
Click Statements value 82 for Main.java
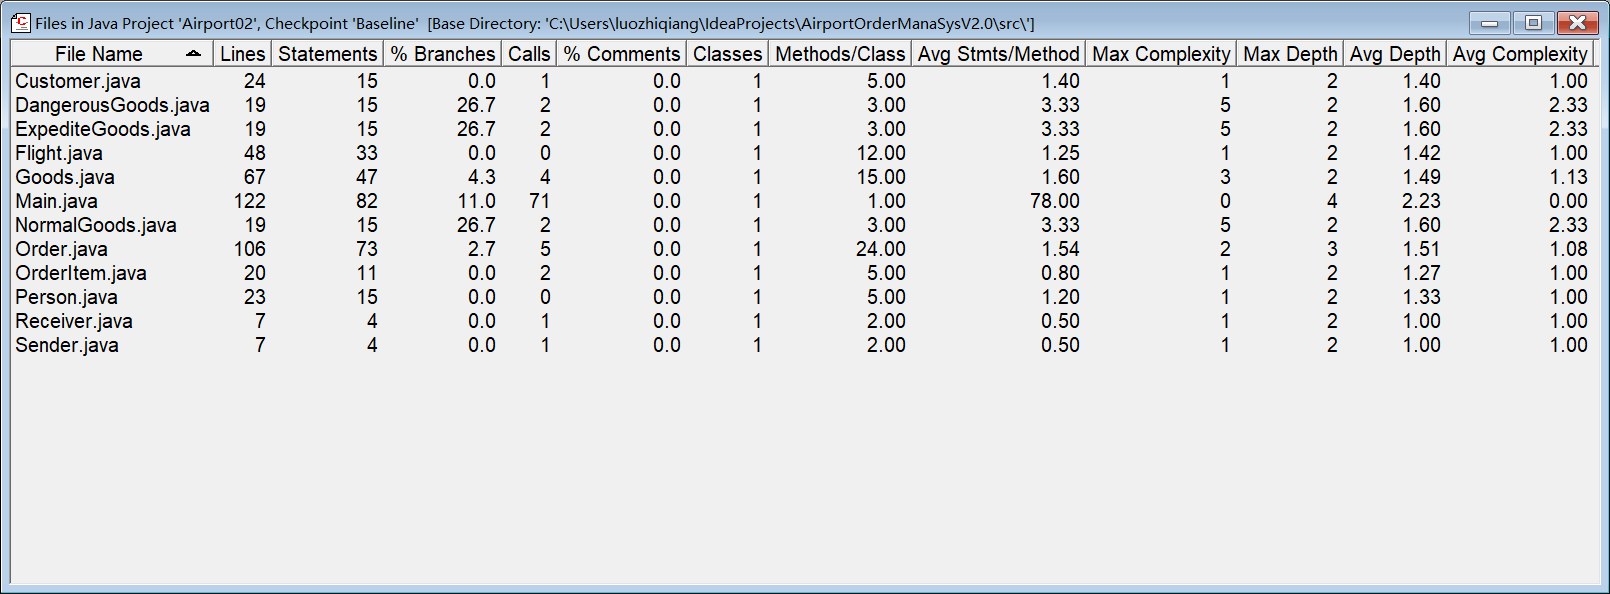pos(367,201)
